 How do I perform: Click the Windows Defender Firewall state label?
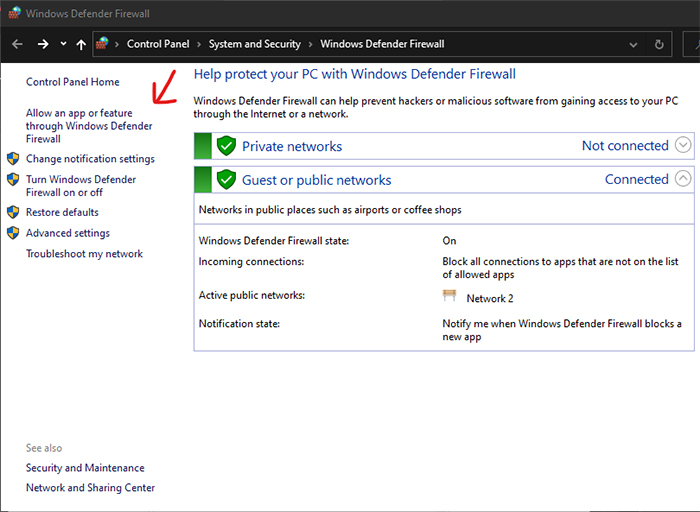click(274, 241)
